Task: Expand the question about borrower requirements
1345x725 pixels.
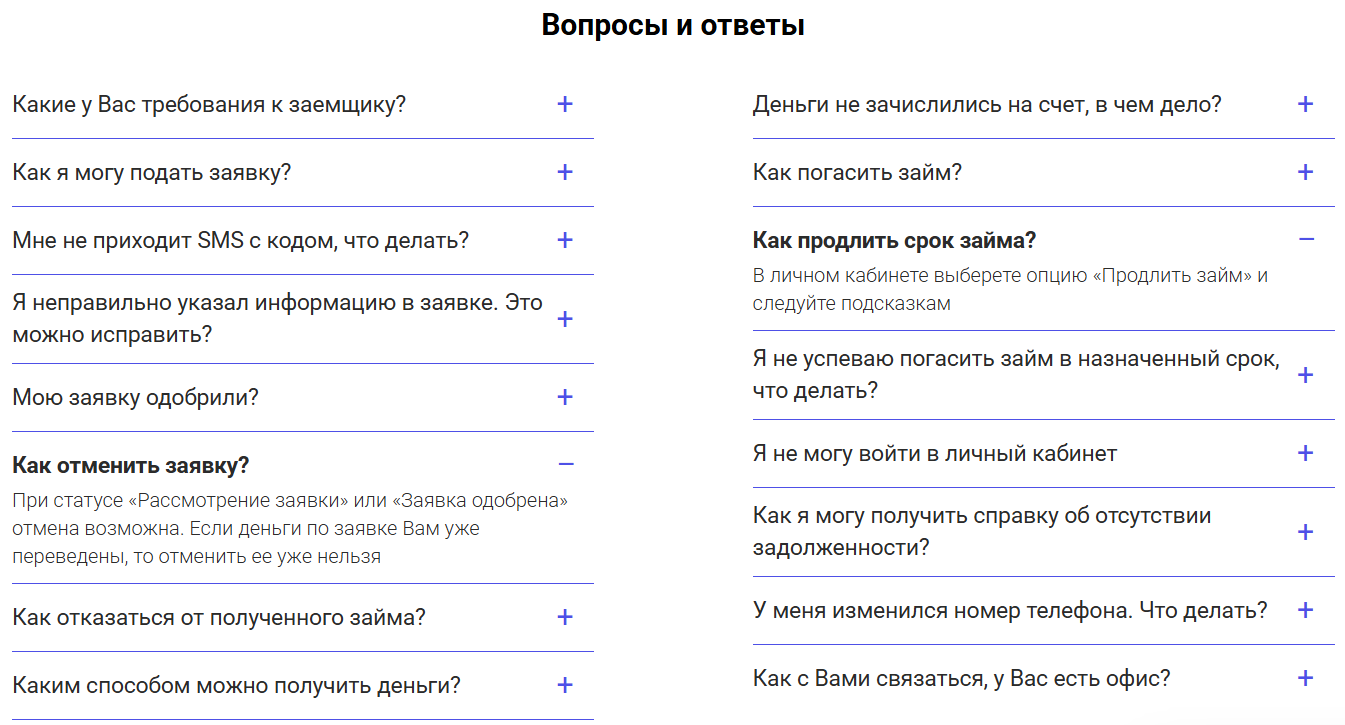Action: point(566,103)
